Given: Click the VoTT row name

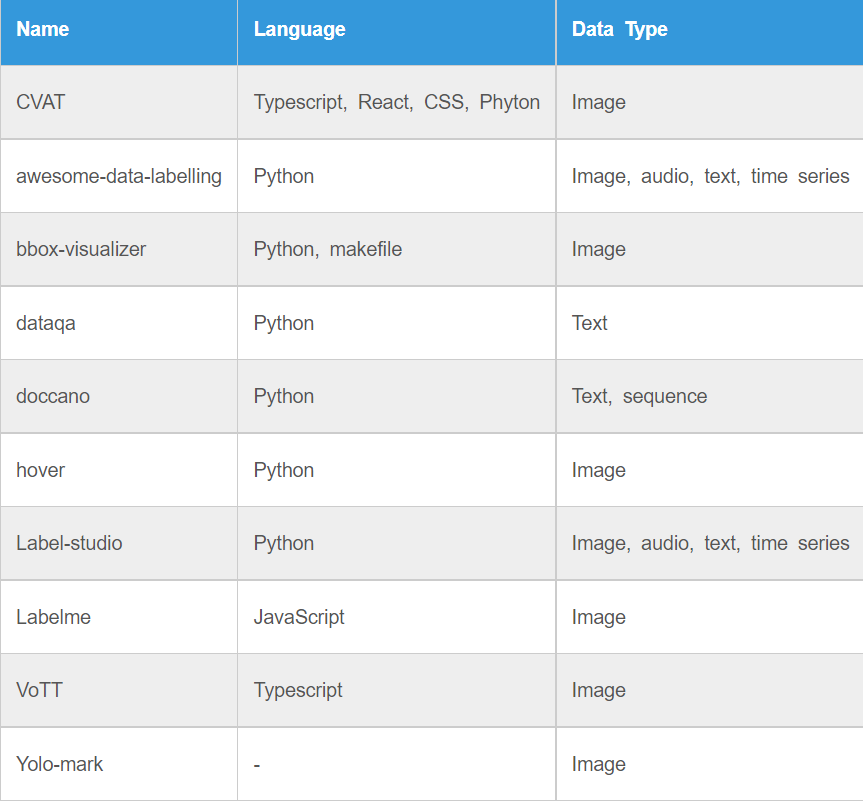Looking at the screenshot, I should pos(38,690).
